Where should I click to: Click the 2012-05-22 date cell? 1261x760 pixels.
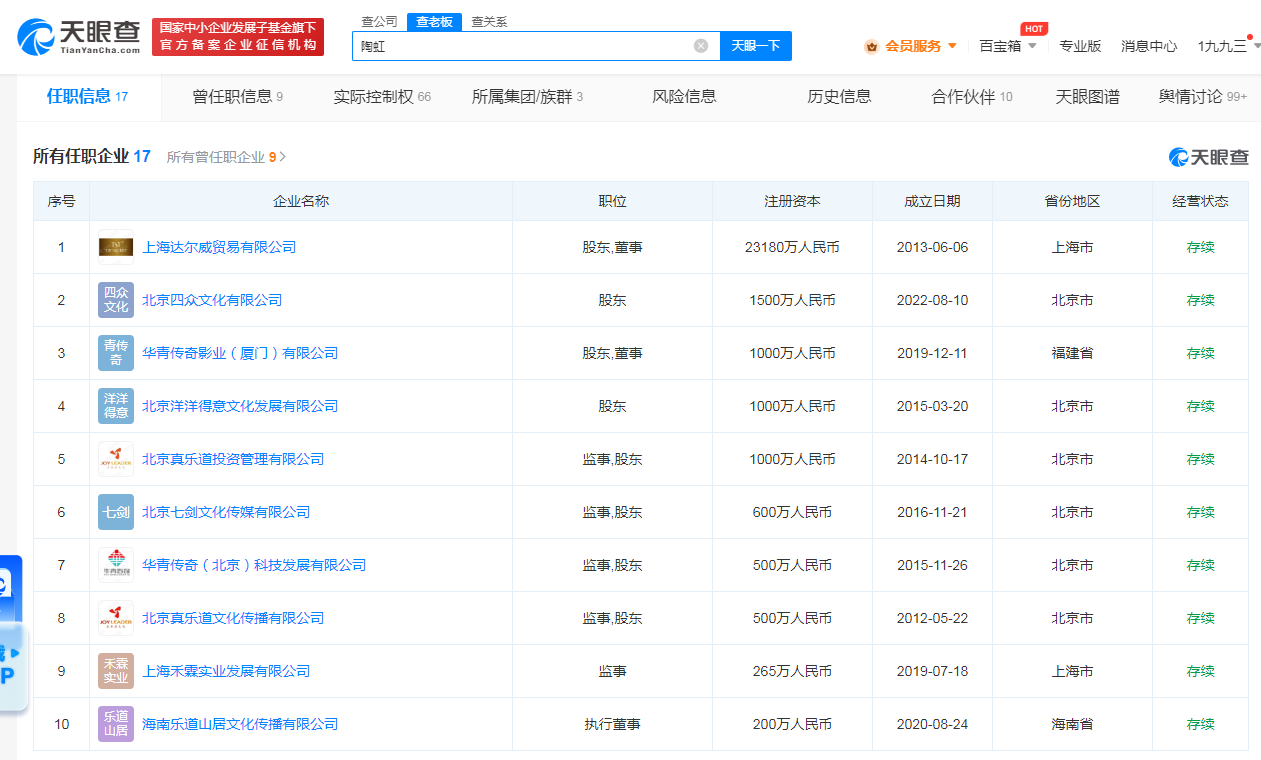932,618
